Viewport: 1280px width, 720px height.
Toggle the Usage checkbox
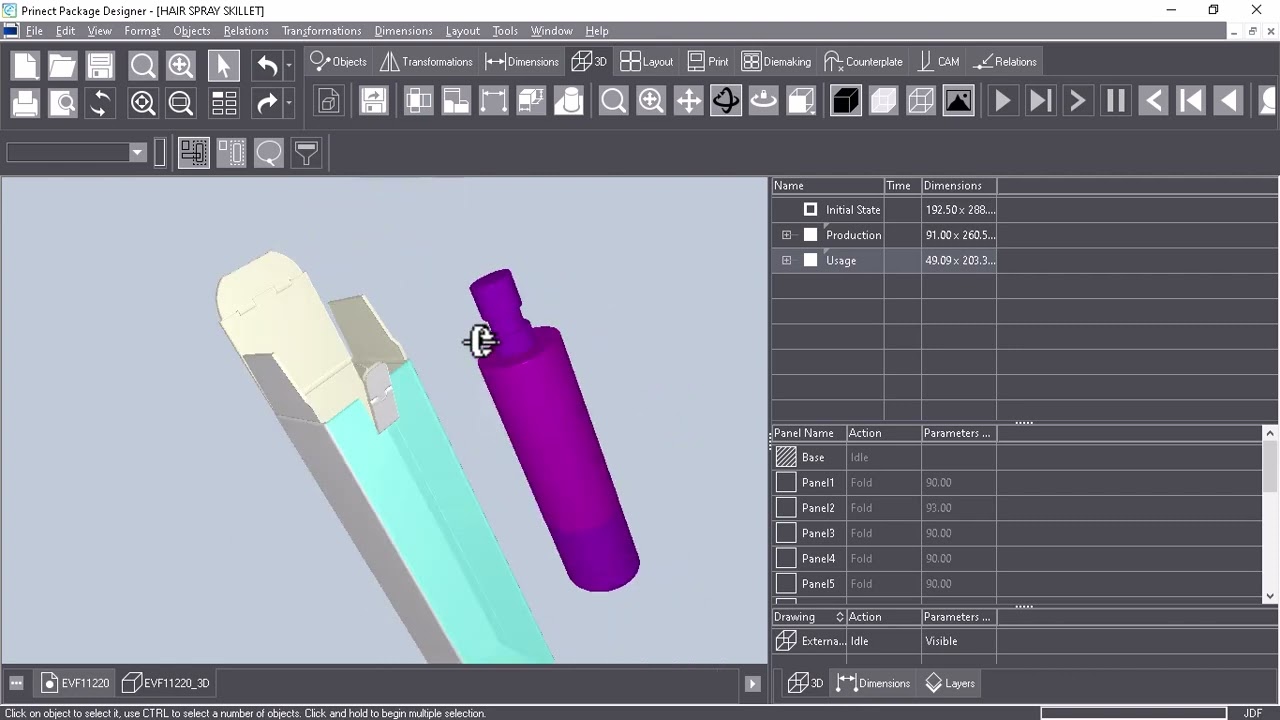pyautogui.click(x=810, y=261)
